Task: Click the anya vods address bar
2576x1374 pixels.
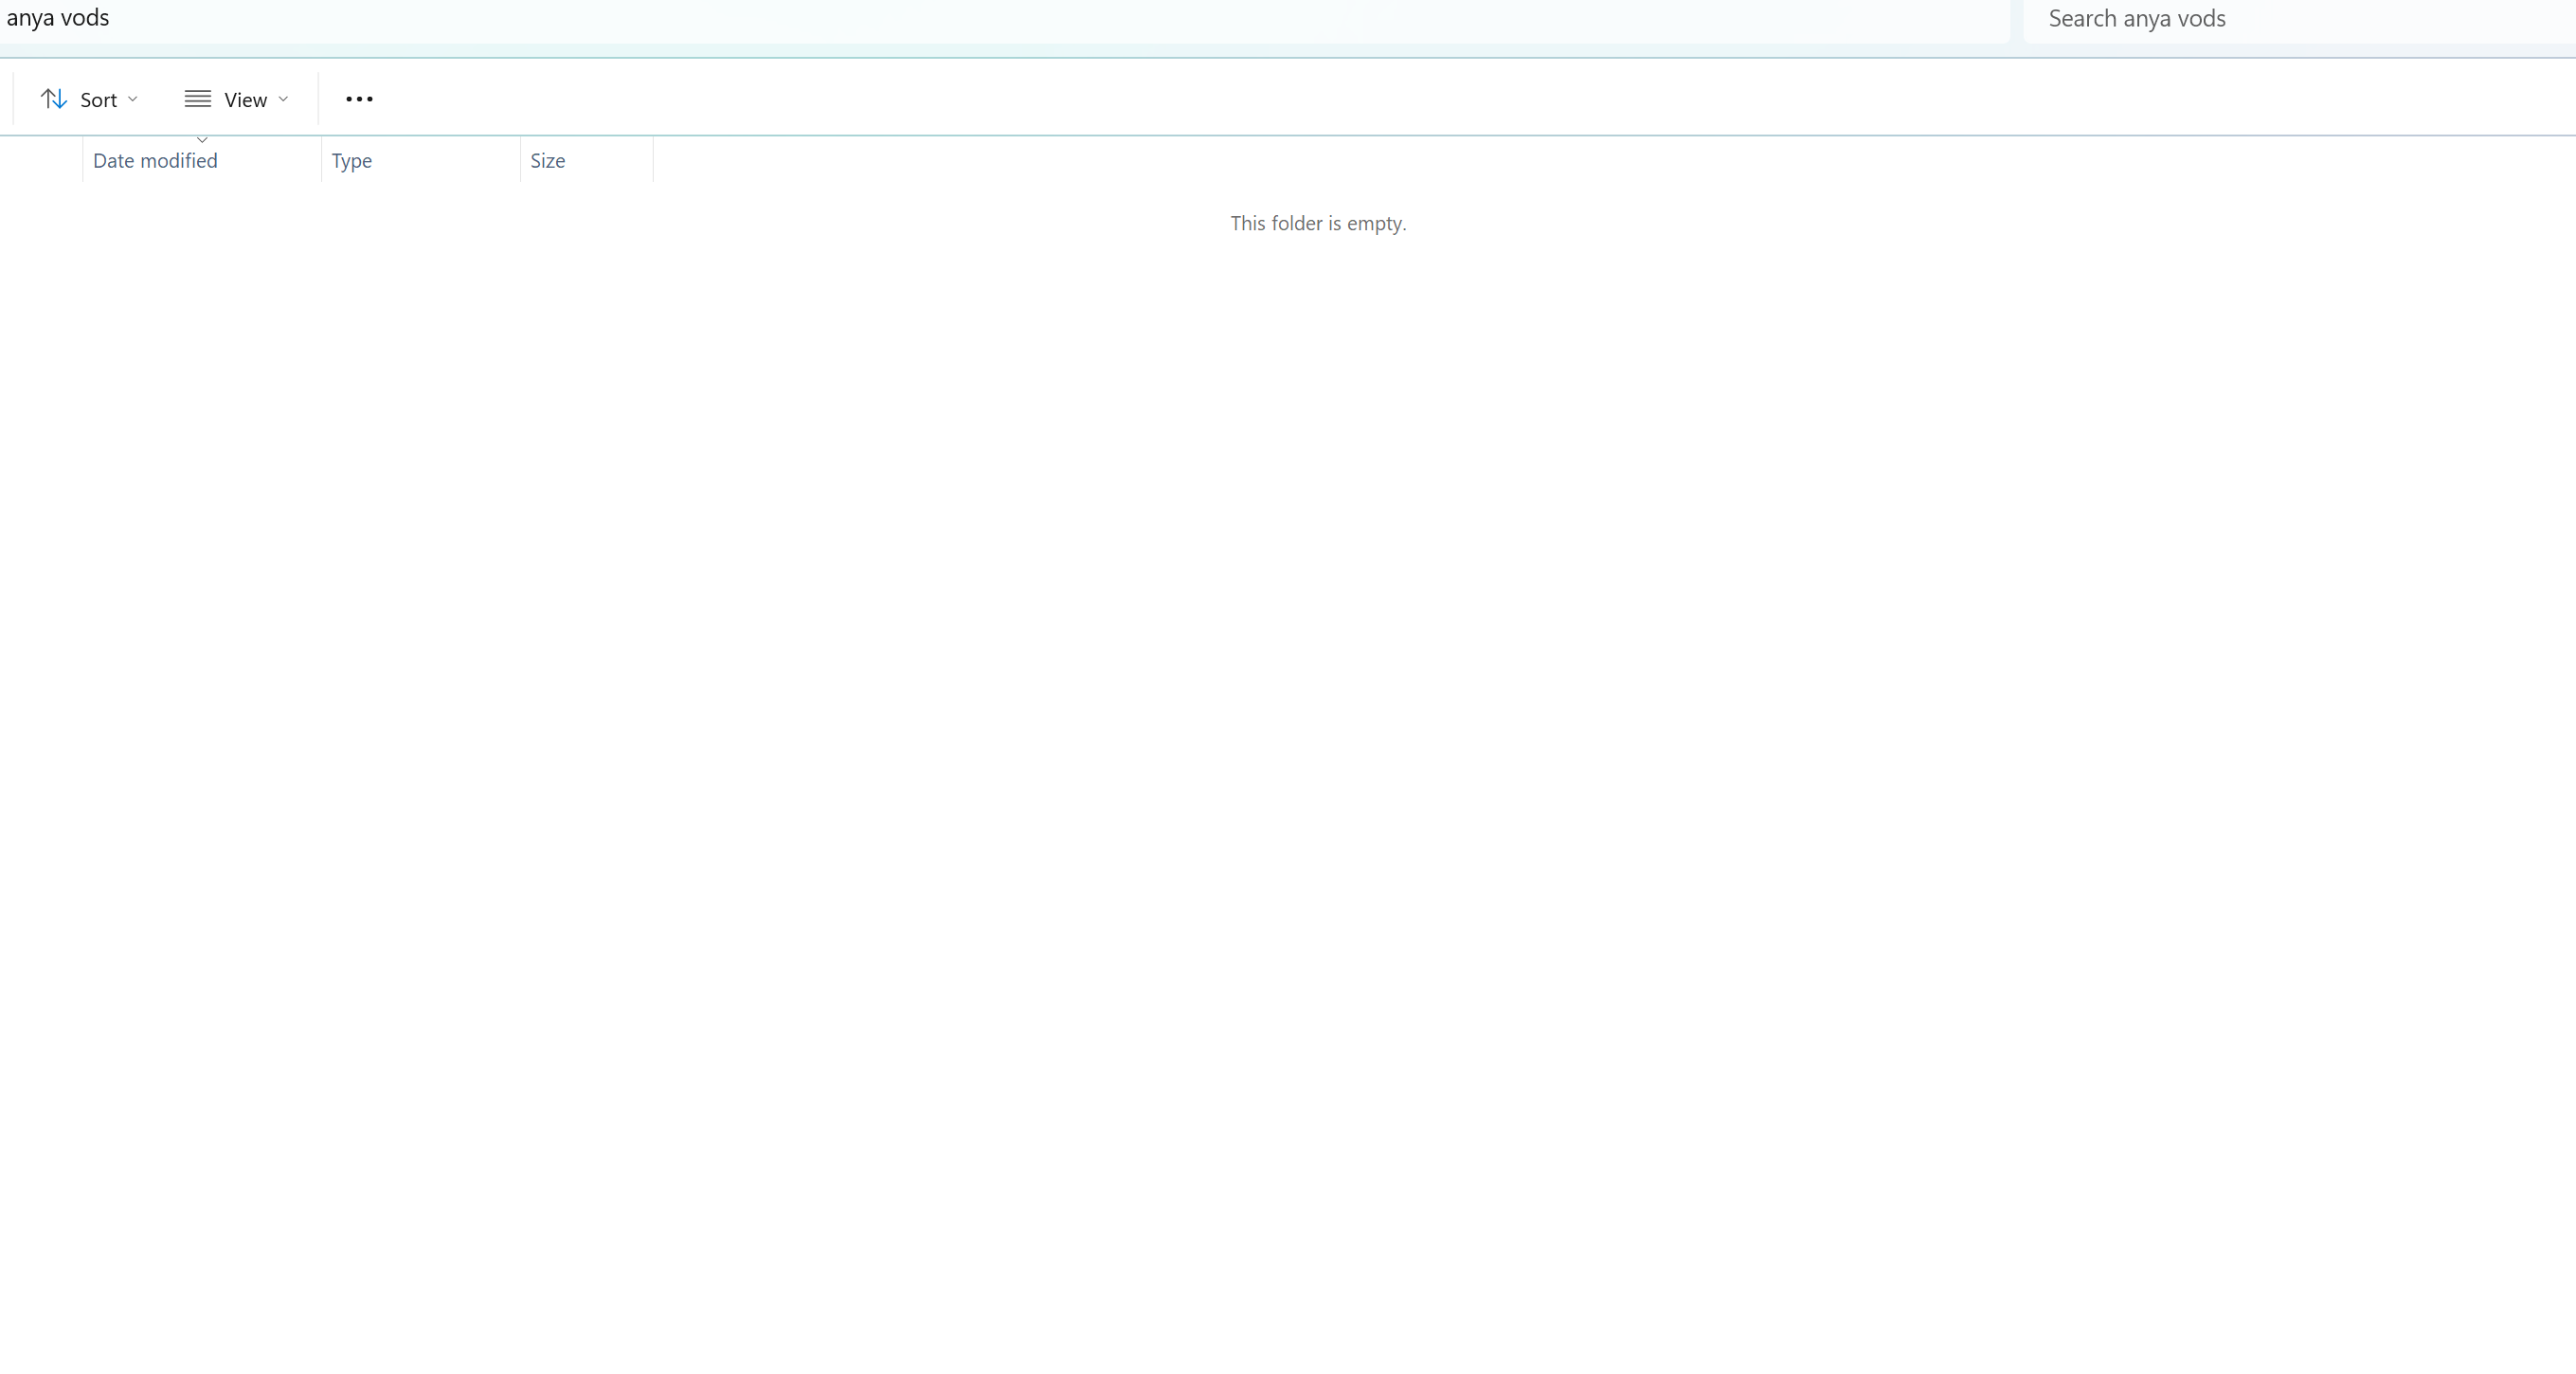Action: (1004, 19)
